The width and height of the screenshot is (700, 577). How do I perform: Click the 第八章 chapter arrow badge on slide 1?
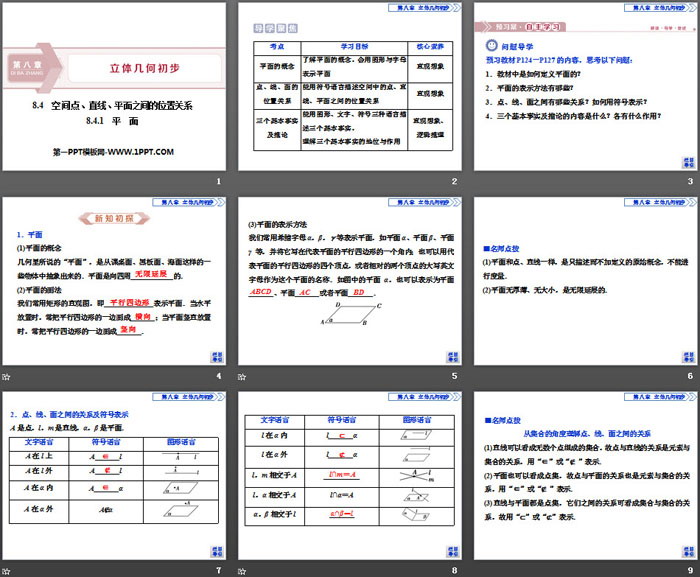click(x=34, y=68)
